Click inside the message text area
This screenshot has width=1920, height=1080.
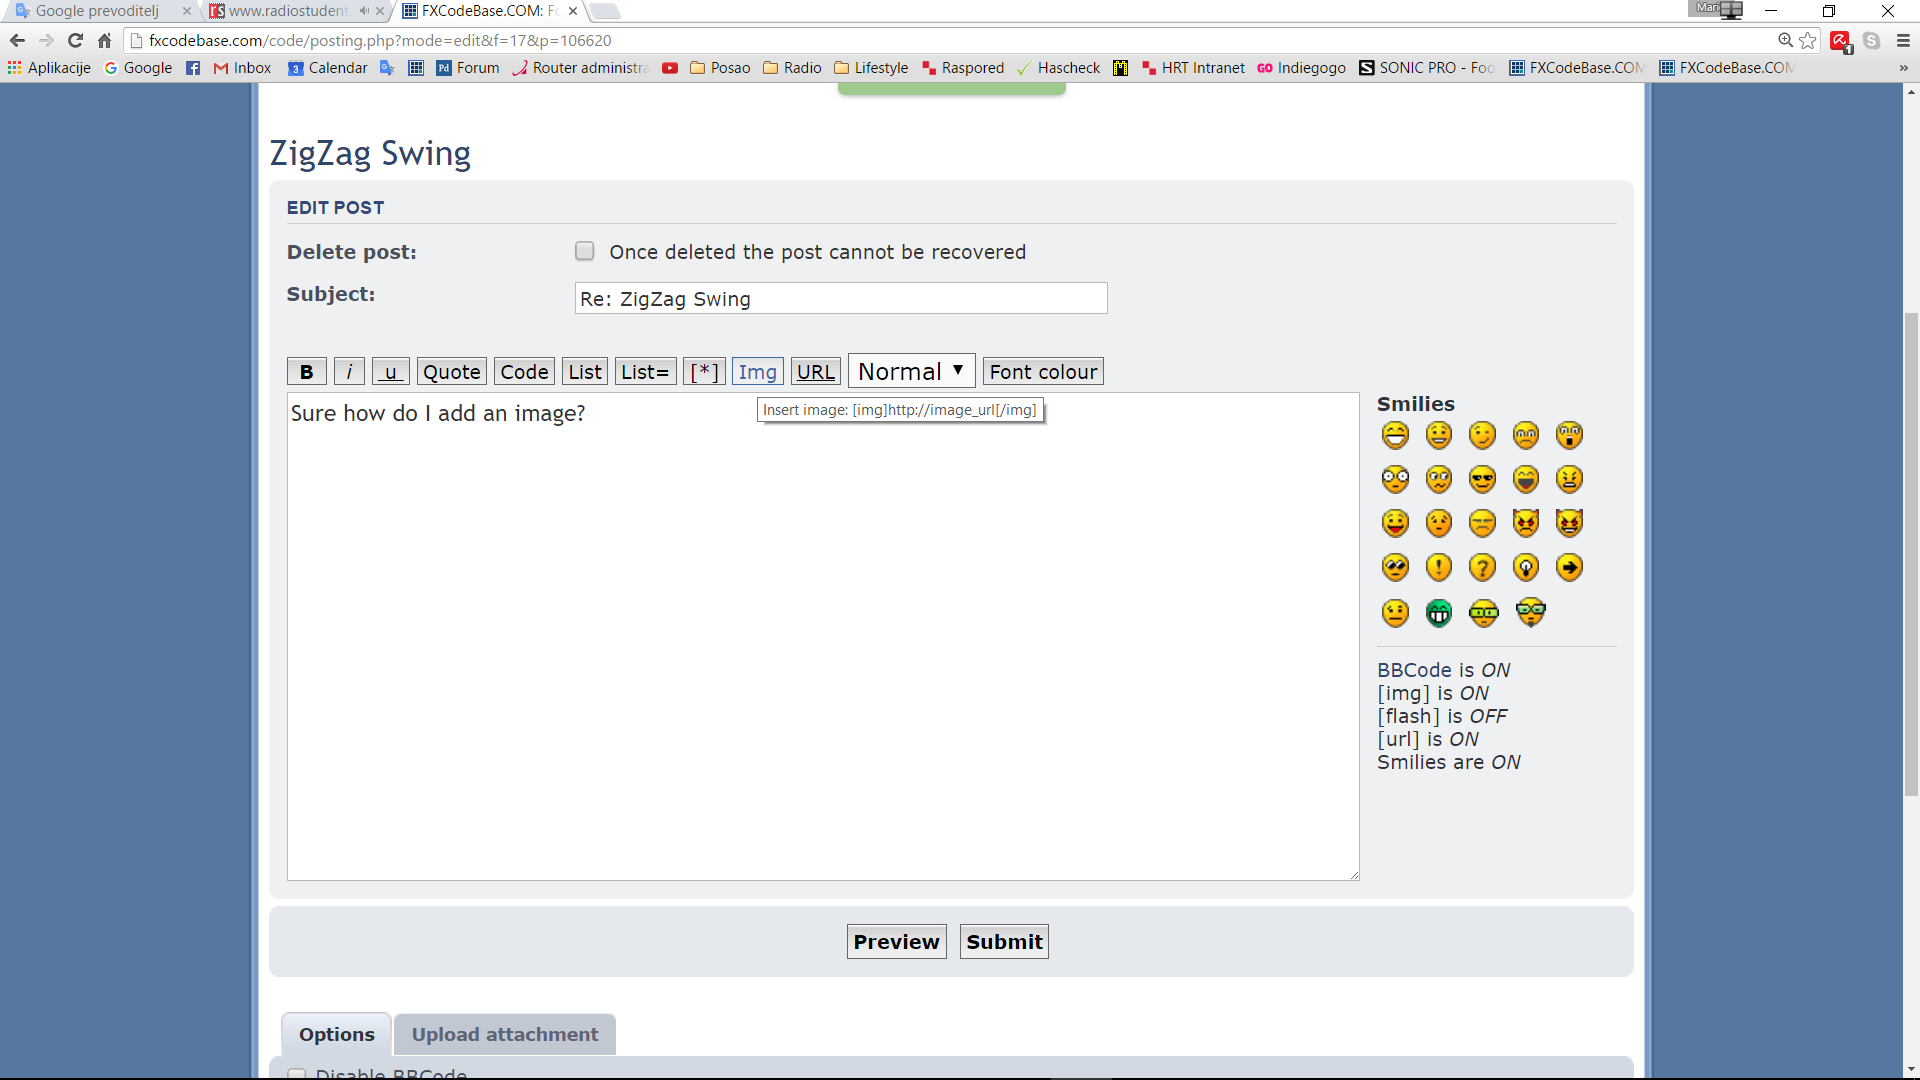(823, 636)
